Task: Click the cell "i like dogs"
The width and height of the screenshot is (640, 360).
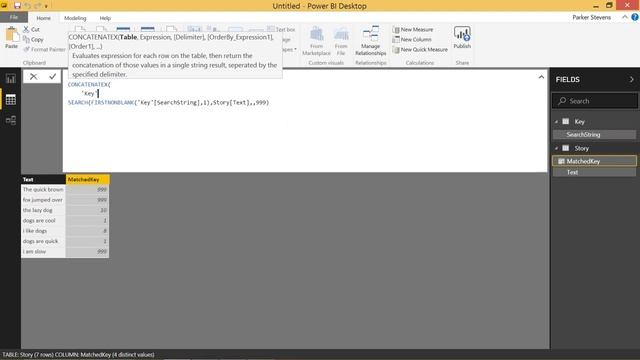Action: coord(43,231)
